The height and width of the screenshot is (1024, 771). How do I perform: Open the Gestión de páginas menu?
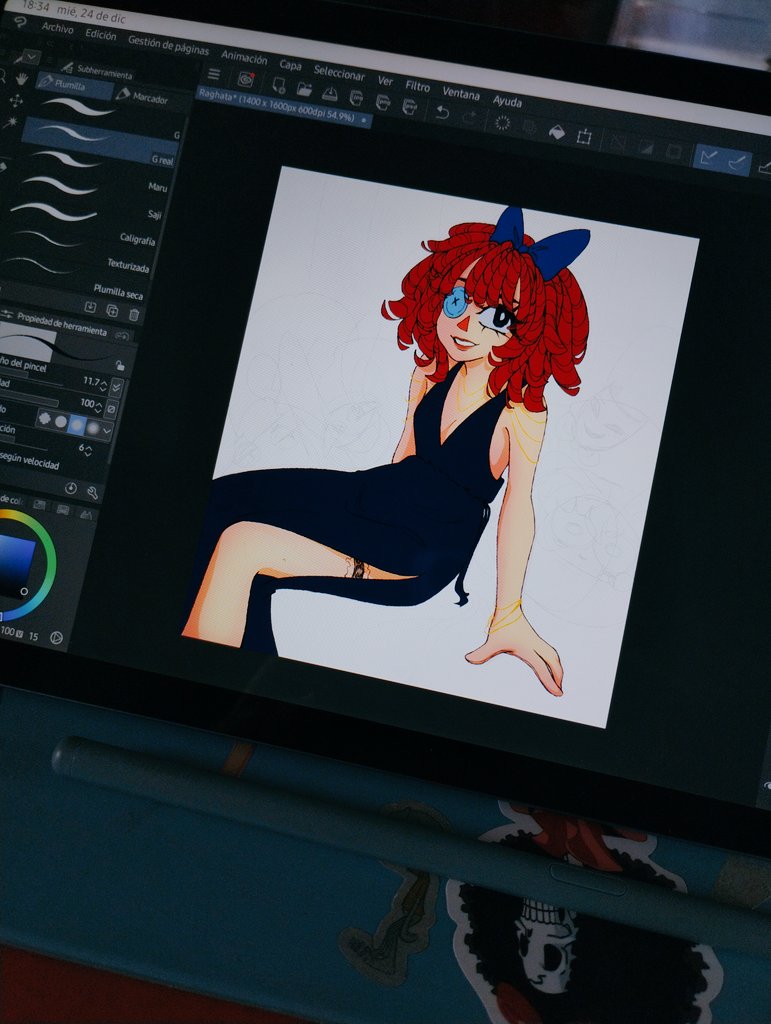click(x=168, y=45)
